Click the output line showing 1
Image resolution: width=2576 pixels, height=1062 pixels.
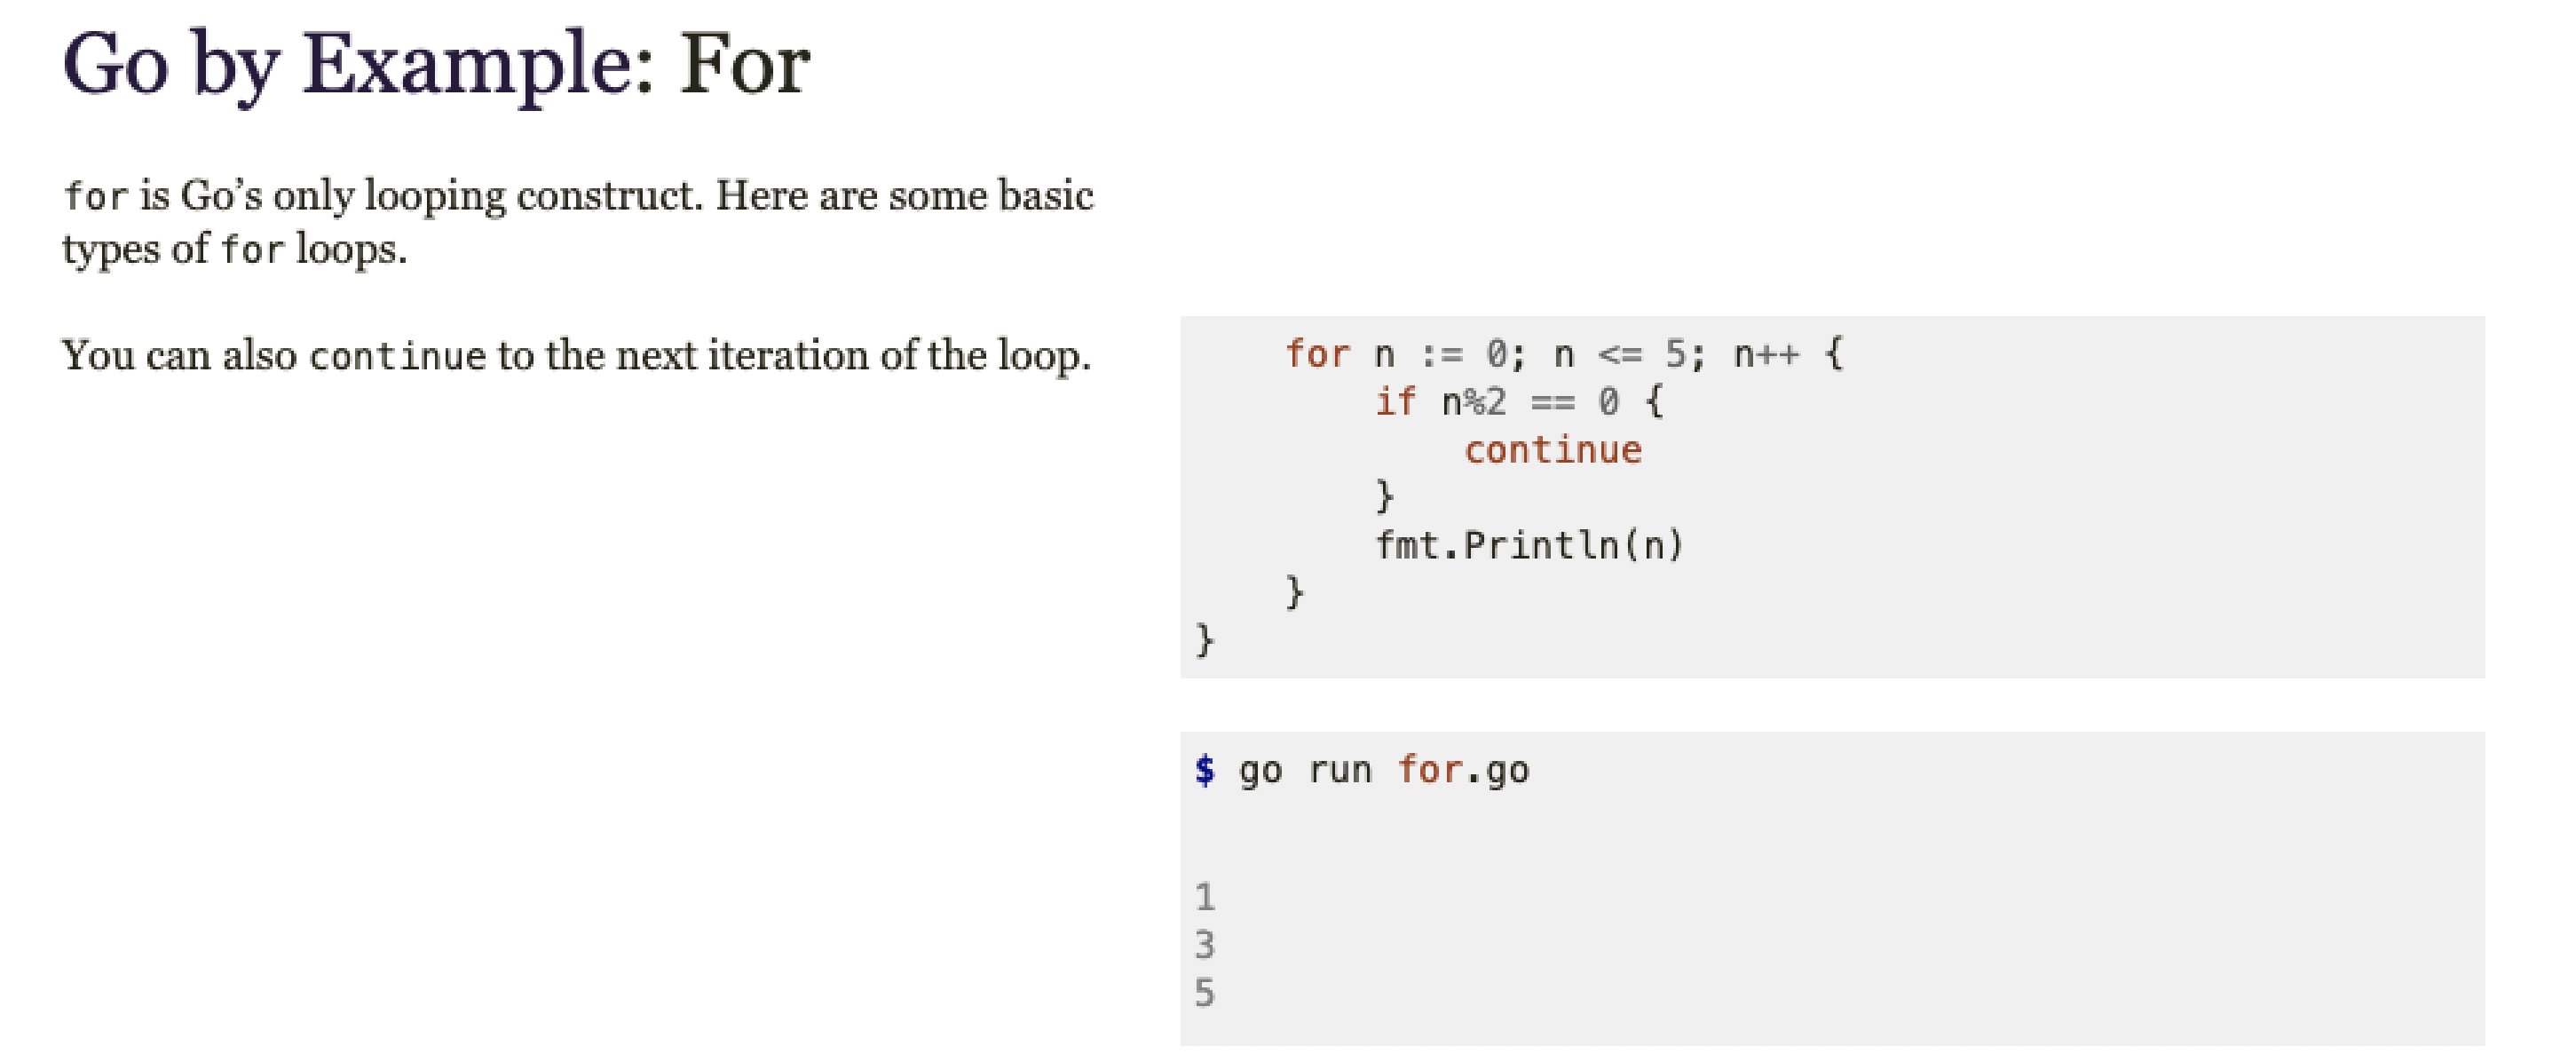(x=1205, y=897)
